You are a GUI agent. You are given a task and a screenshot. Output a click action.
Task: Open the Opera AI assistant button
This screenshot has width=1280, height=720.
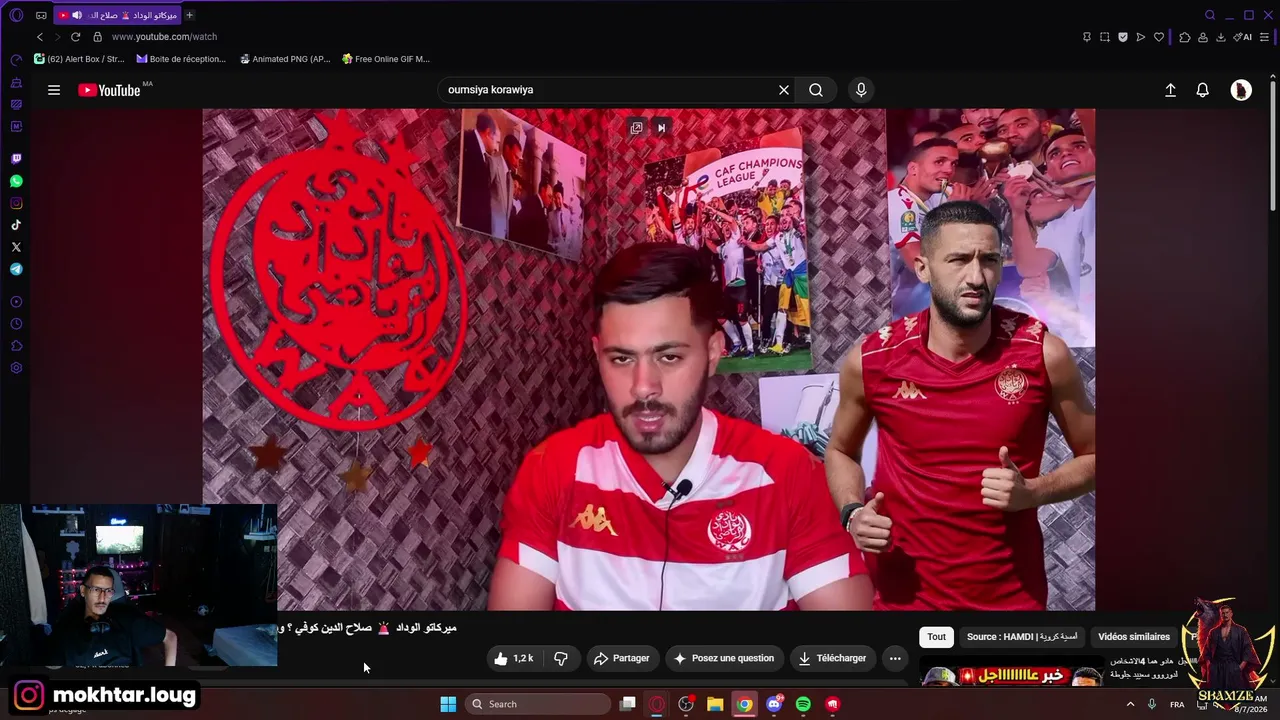tap(1243, 37)
